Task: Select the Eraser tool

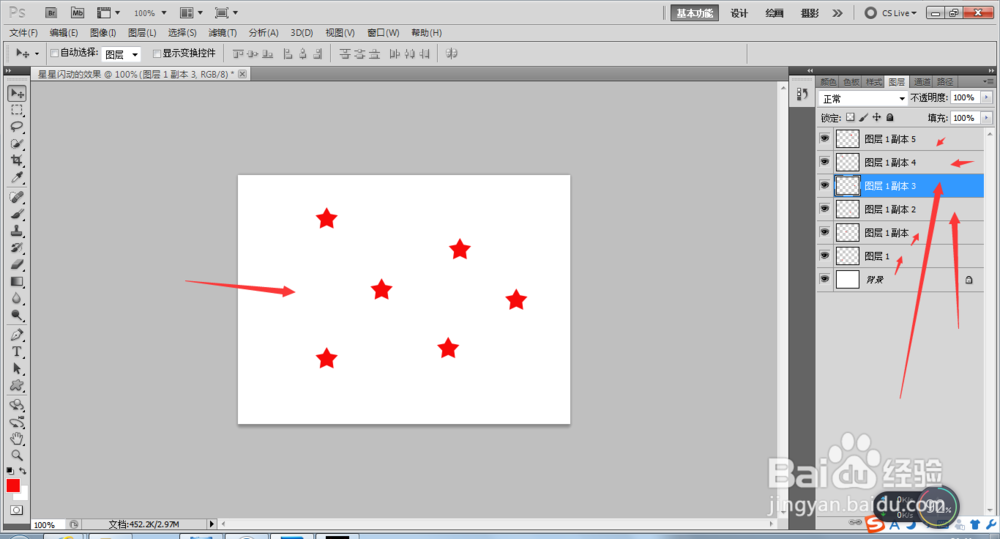Action: 17,264
